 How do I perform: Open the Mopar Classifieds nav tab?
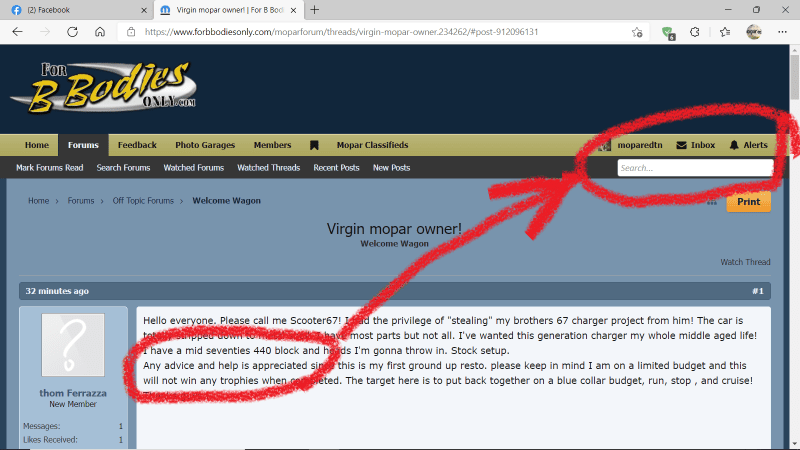(x=372, y=145)
